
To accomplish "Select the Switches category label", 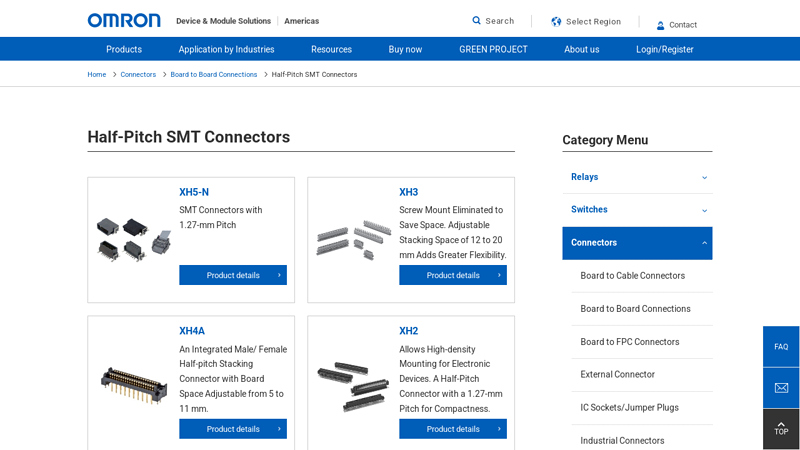I will [589, 210].
